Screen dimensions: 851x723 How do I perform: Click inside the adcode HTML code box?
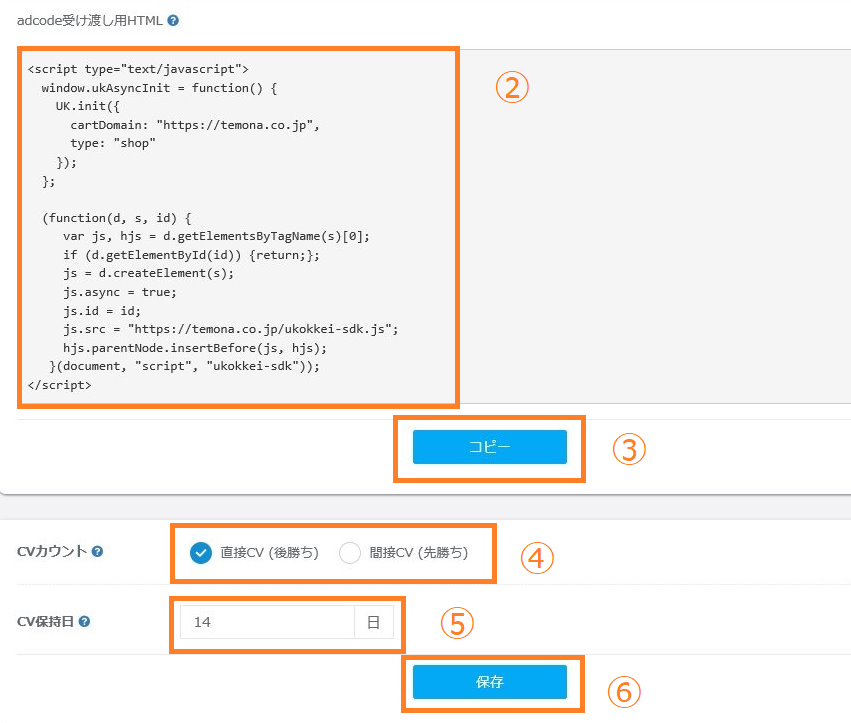434,226
